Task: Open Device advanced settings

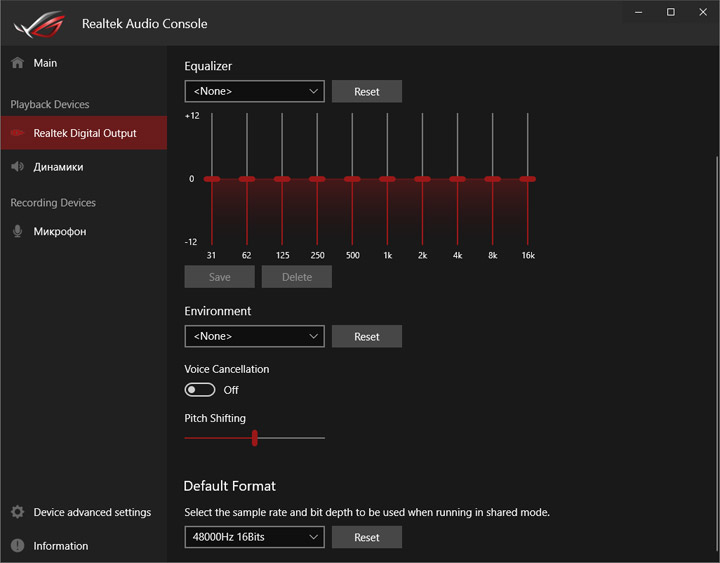Action: click(x=84, y=512)
